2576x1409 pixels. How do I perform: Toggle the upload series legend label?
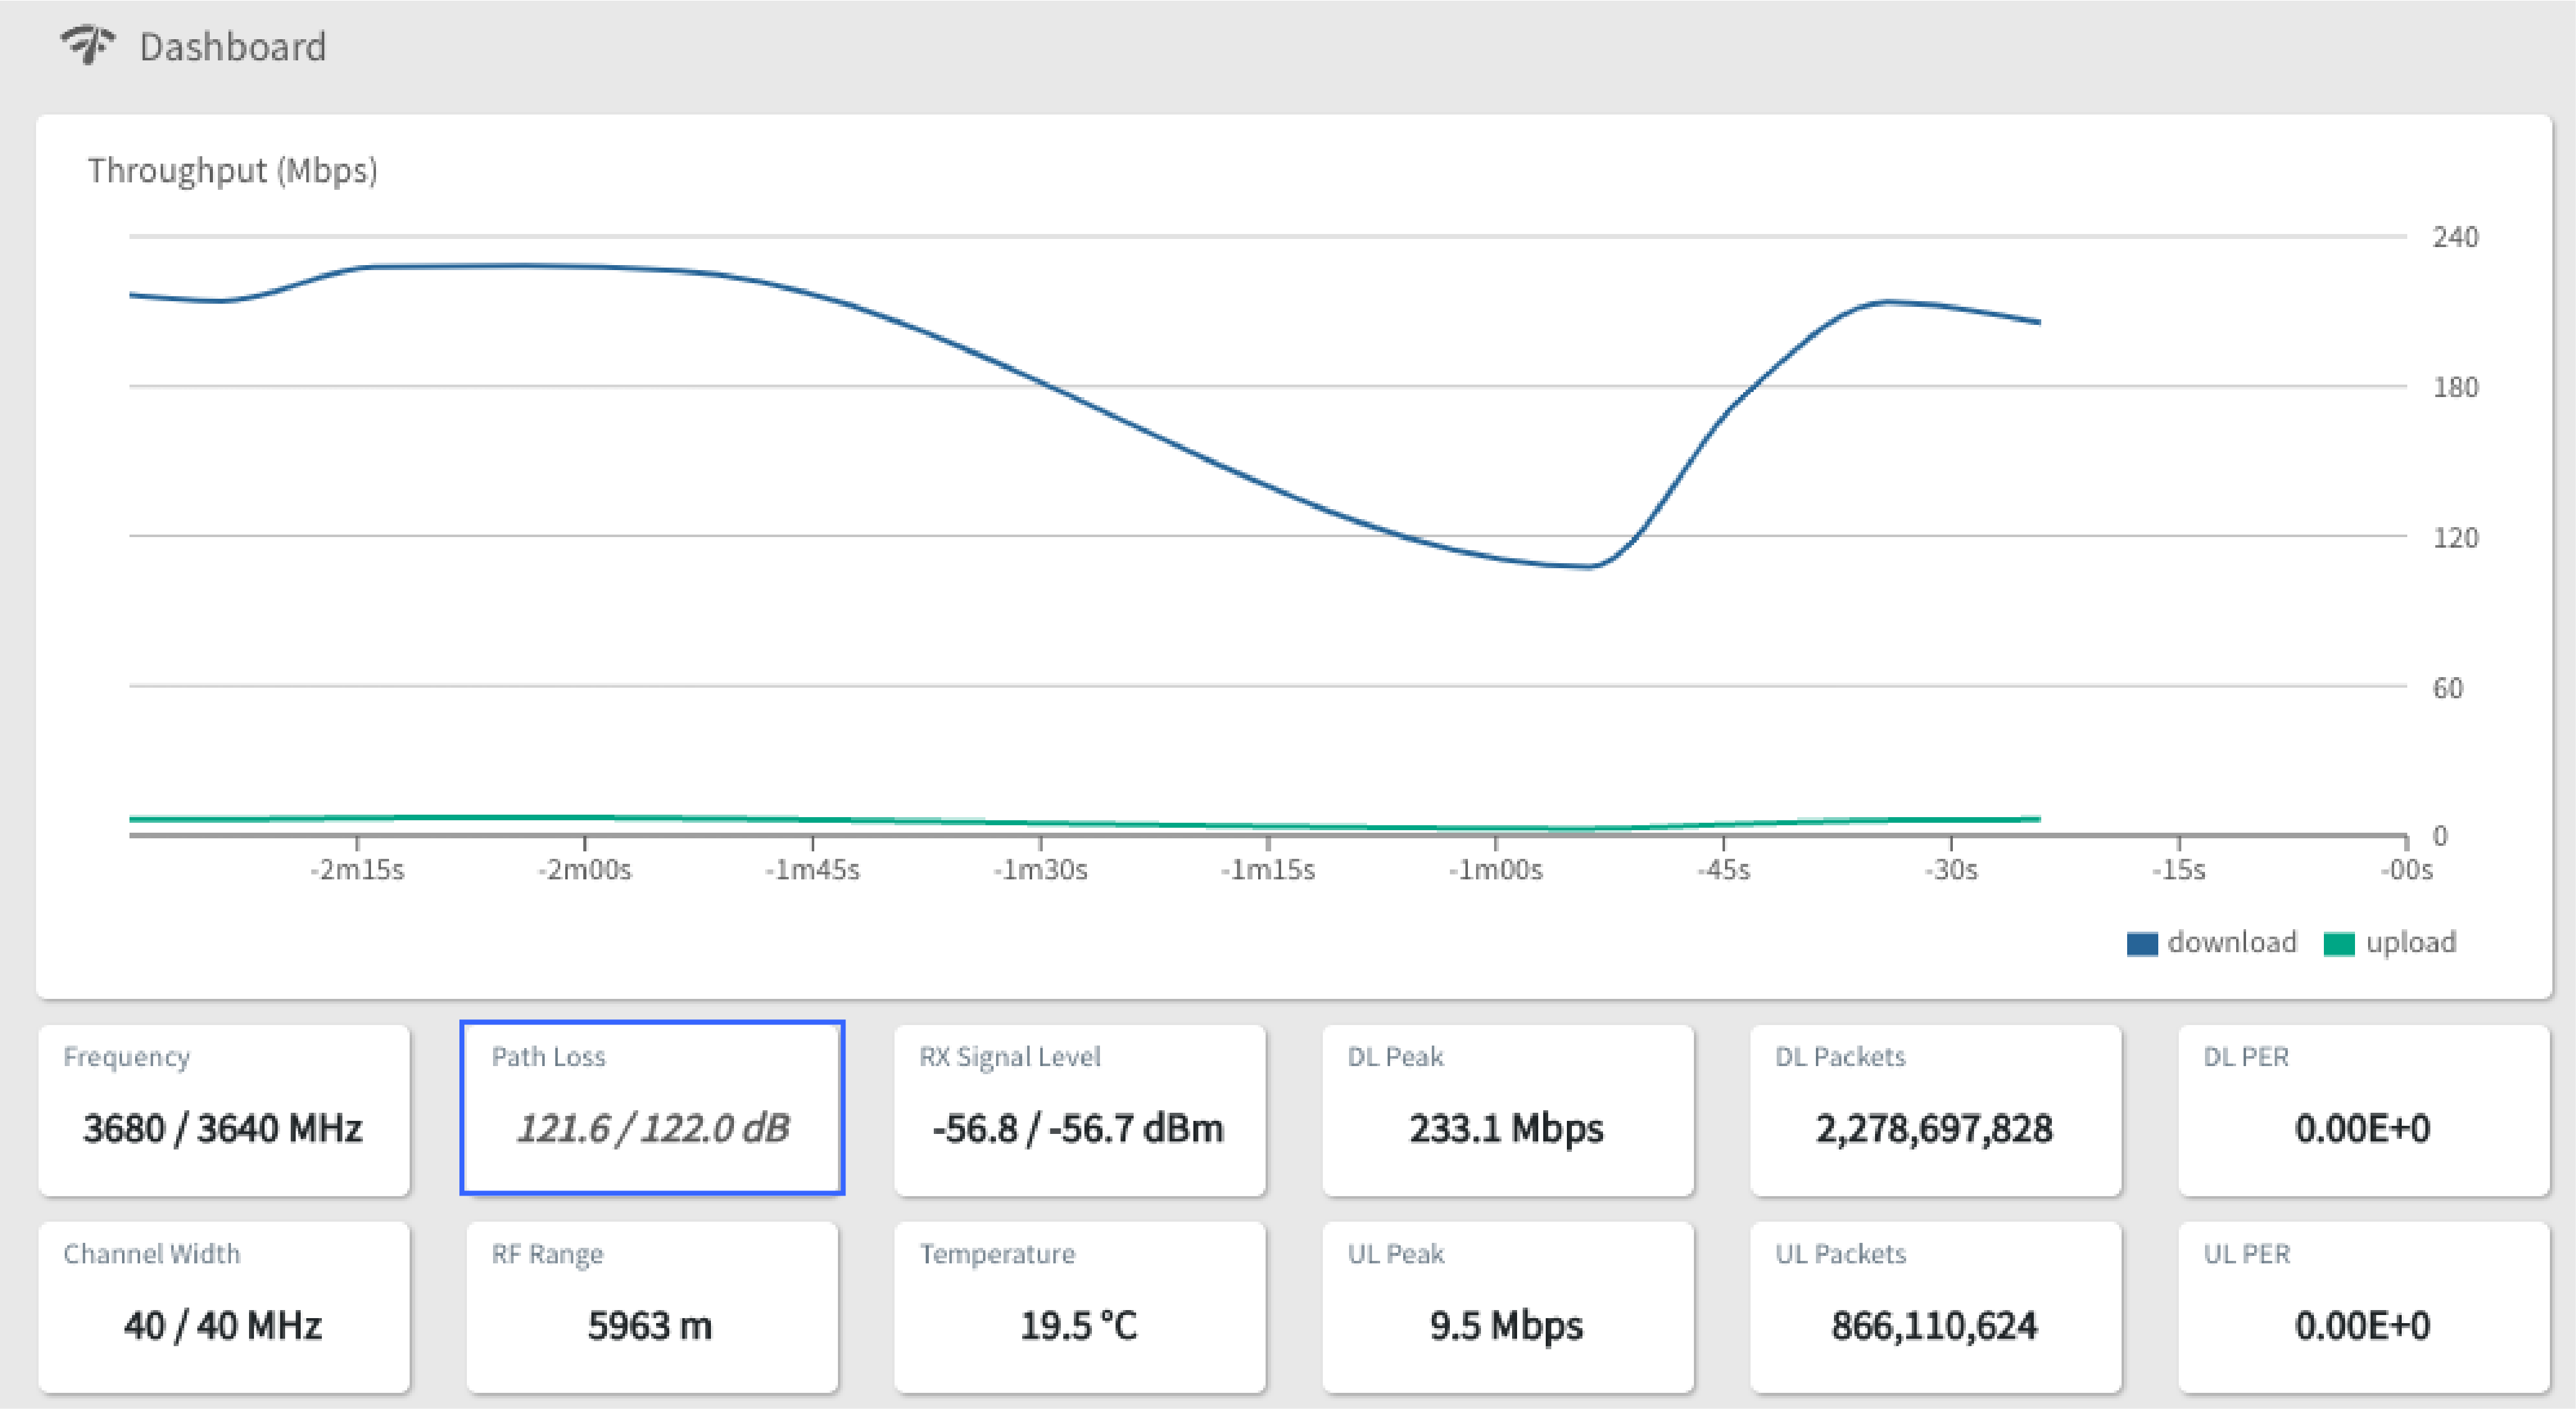pyautogui.click(x=2411, y=942)
